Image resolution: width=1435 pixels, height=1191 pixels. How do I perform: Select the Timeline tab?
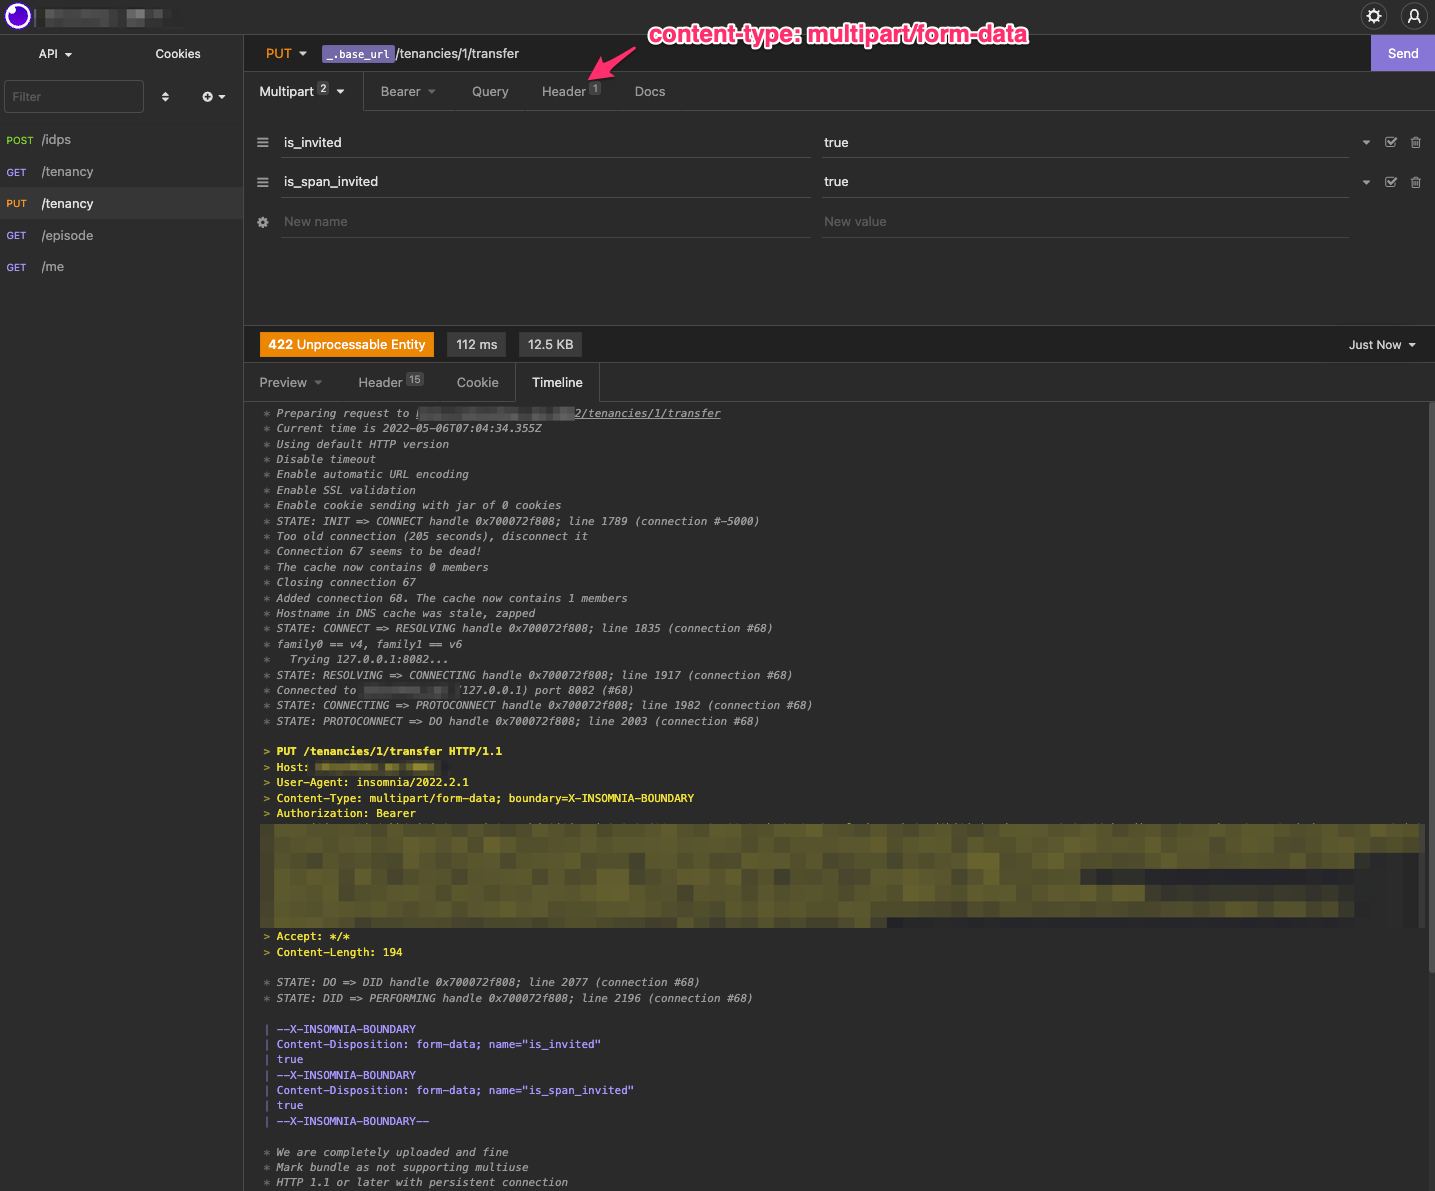(x=557, y=383)
